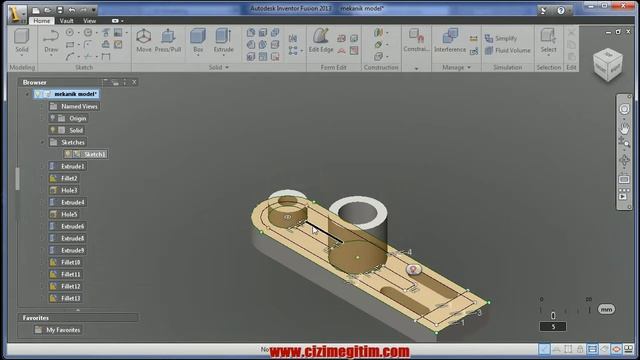Open the Help question mark icon

coord(561,11)
